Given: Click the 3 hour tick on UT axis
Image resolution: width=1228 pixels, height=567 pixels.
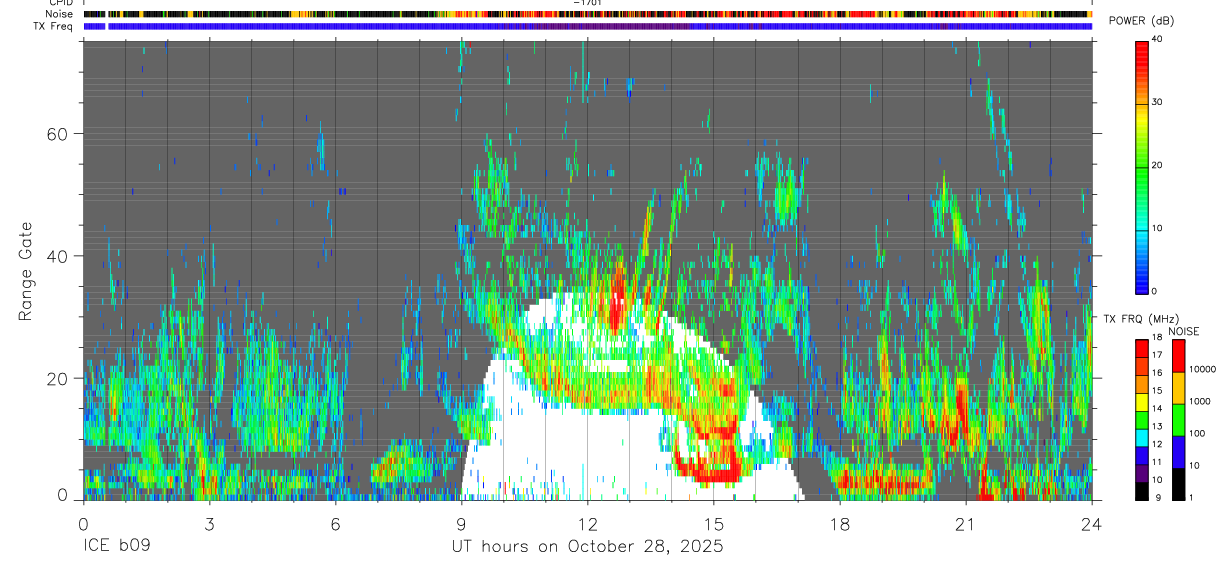Looking at the screenshot, I should pyautogui.click(x=209, y=523).
